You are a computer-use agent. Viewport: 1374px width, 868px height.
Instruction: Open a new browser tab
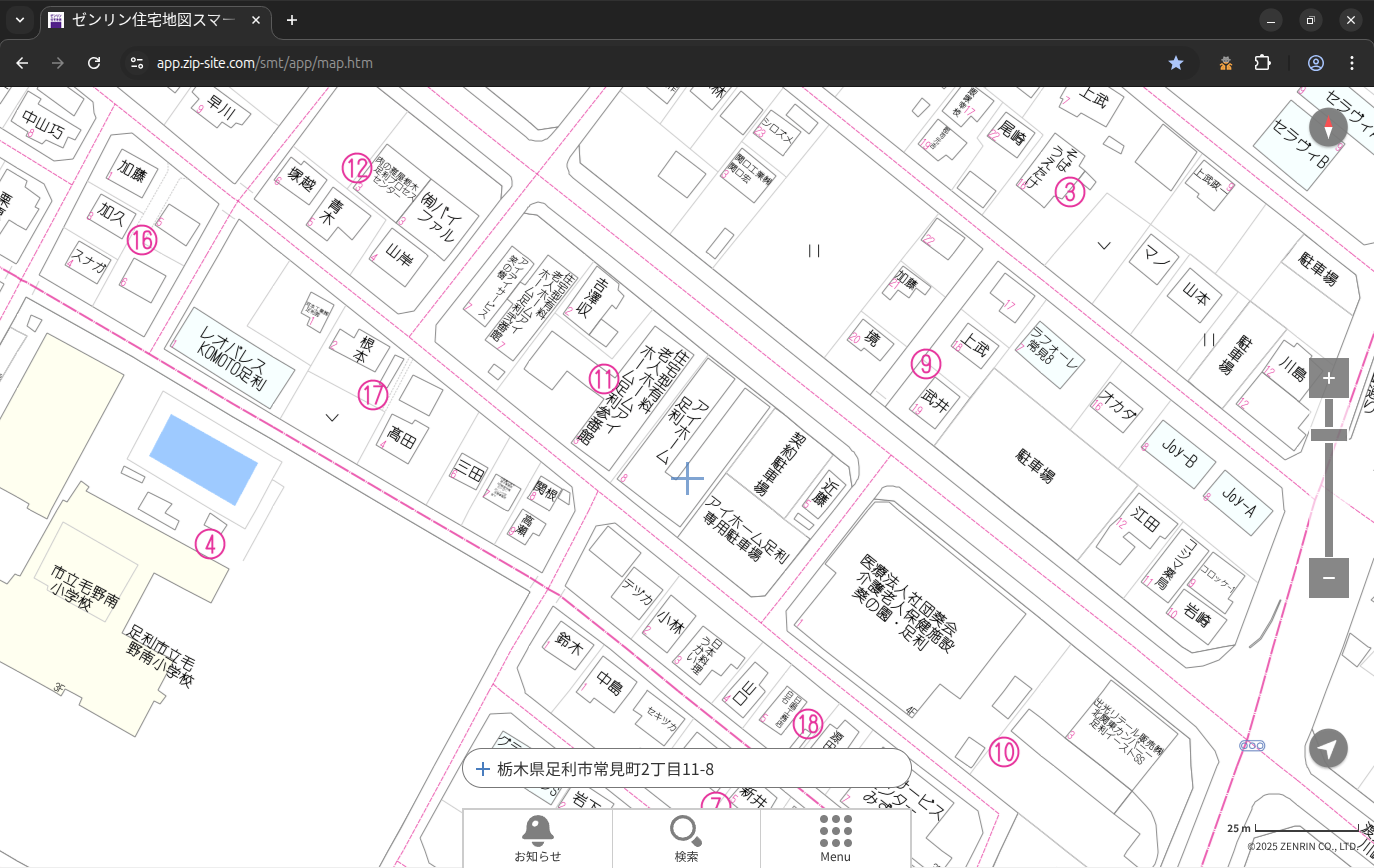point(292,20)
